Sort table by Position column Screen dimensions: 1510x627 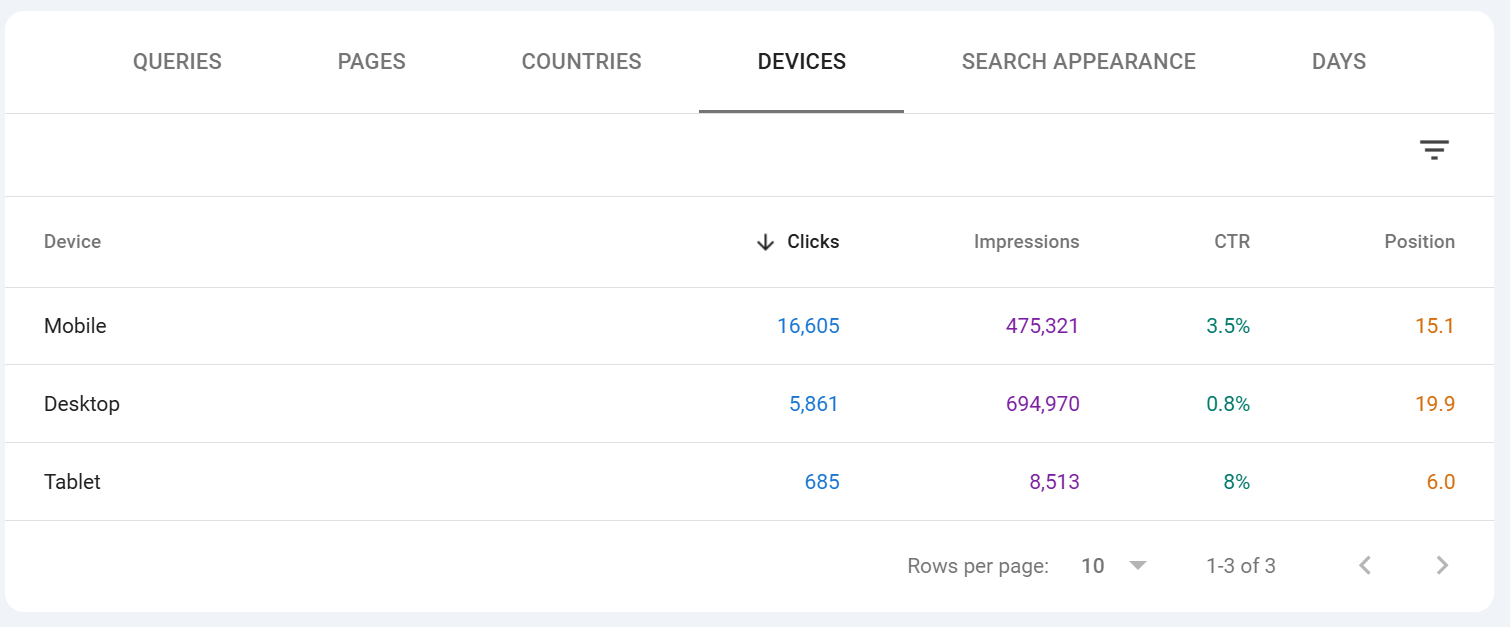click(1419, 242)
